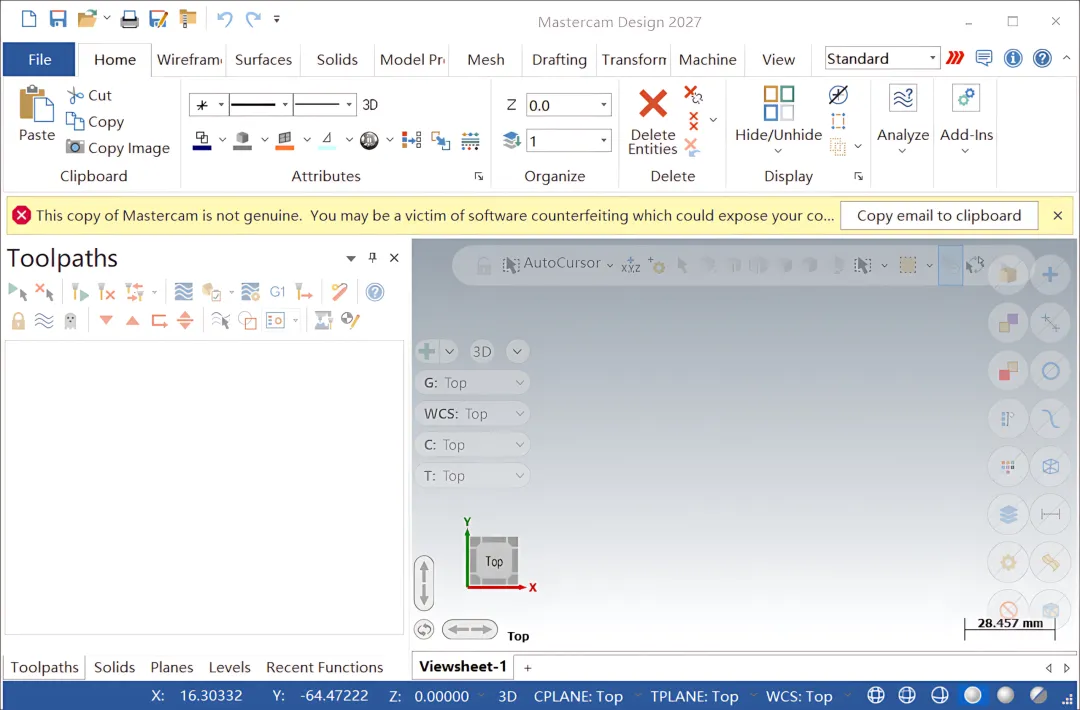Click Copy Image button

[x=118, y=148]
